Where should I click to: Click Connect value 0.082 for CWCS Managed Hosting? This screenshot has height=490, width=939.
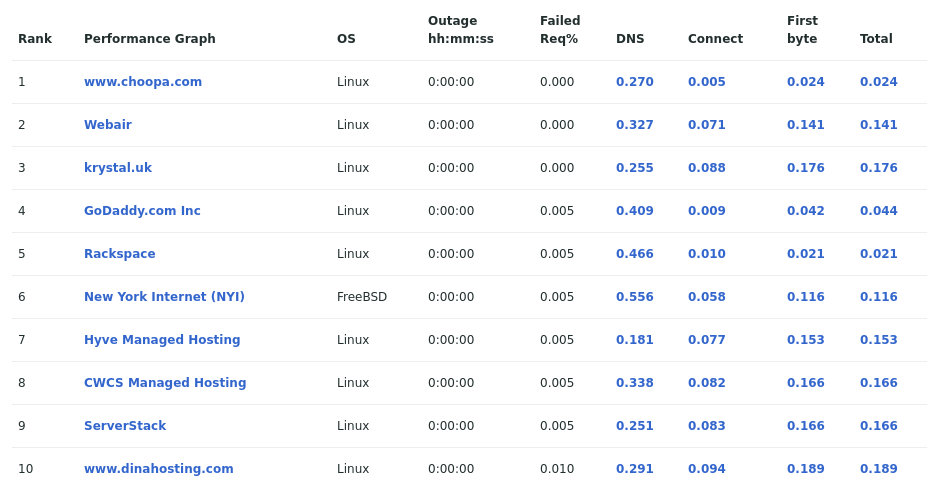[x=707, y=383]
